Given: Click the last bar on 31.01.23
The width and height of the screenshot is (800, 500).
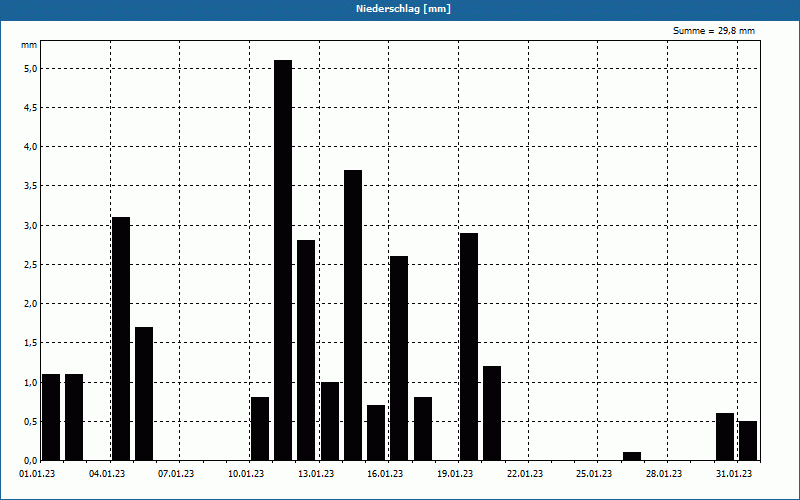Looking at the screenshot, I should pos(748,441).
